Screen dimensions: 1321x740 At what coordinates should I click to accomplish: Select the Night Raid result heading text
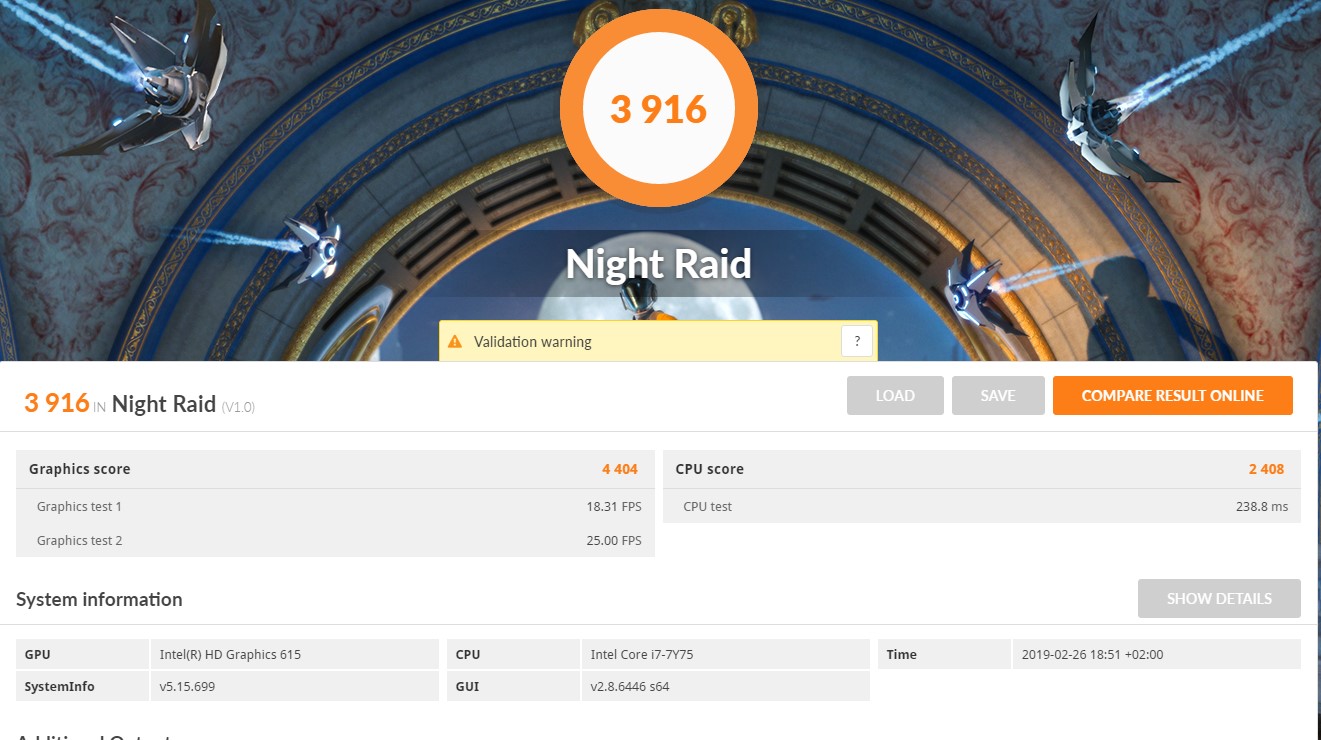click(164, 403)
